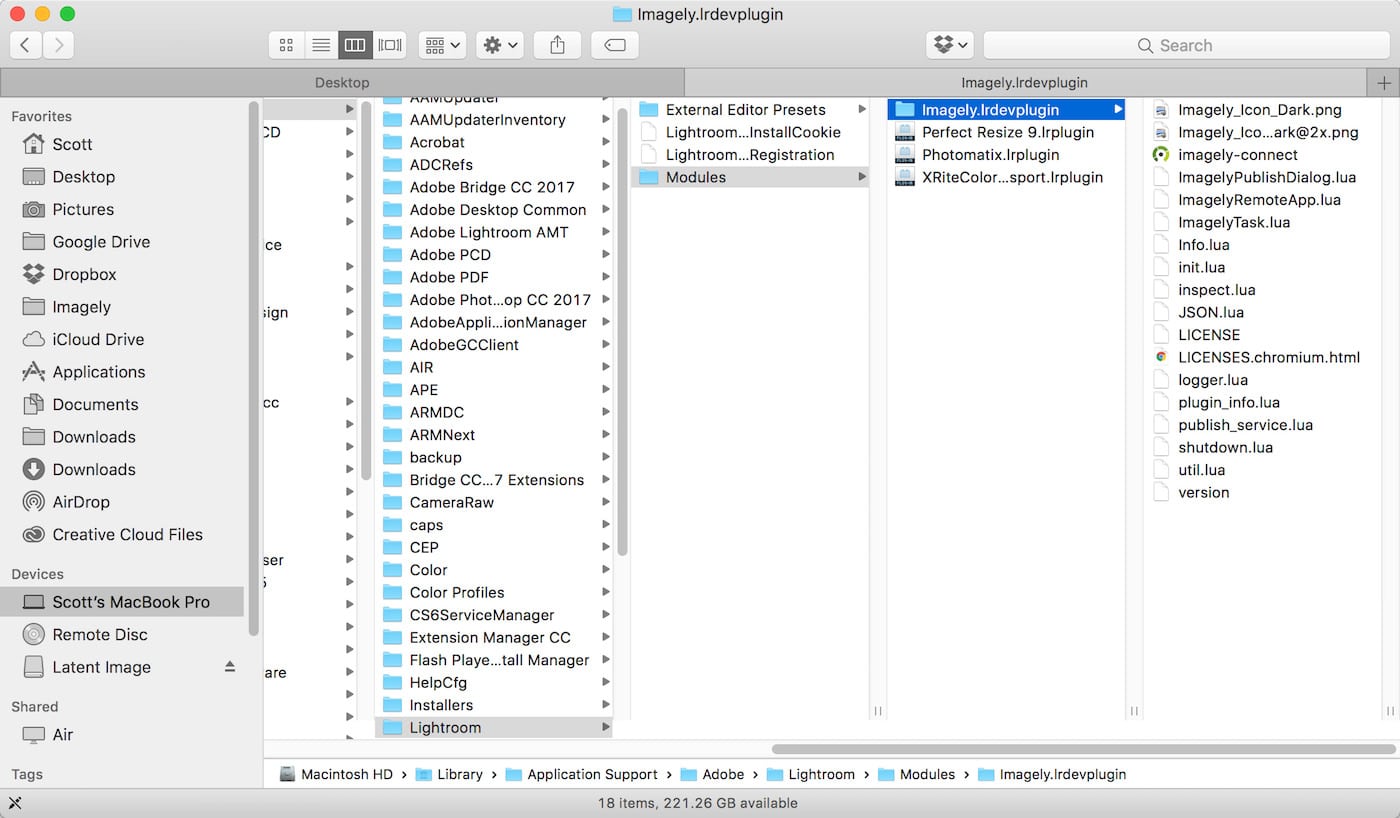Click Adobe in the path bar

[712, 774]
